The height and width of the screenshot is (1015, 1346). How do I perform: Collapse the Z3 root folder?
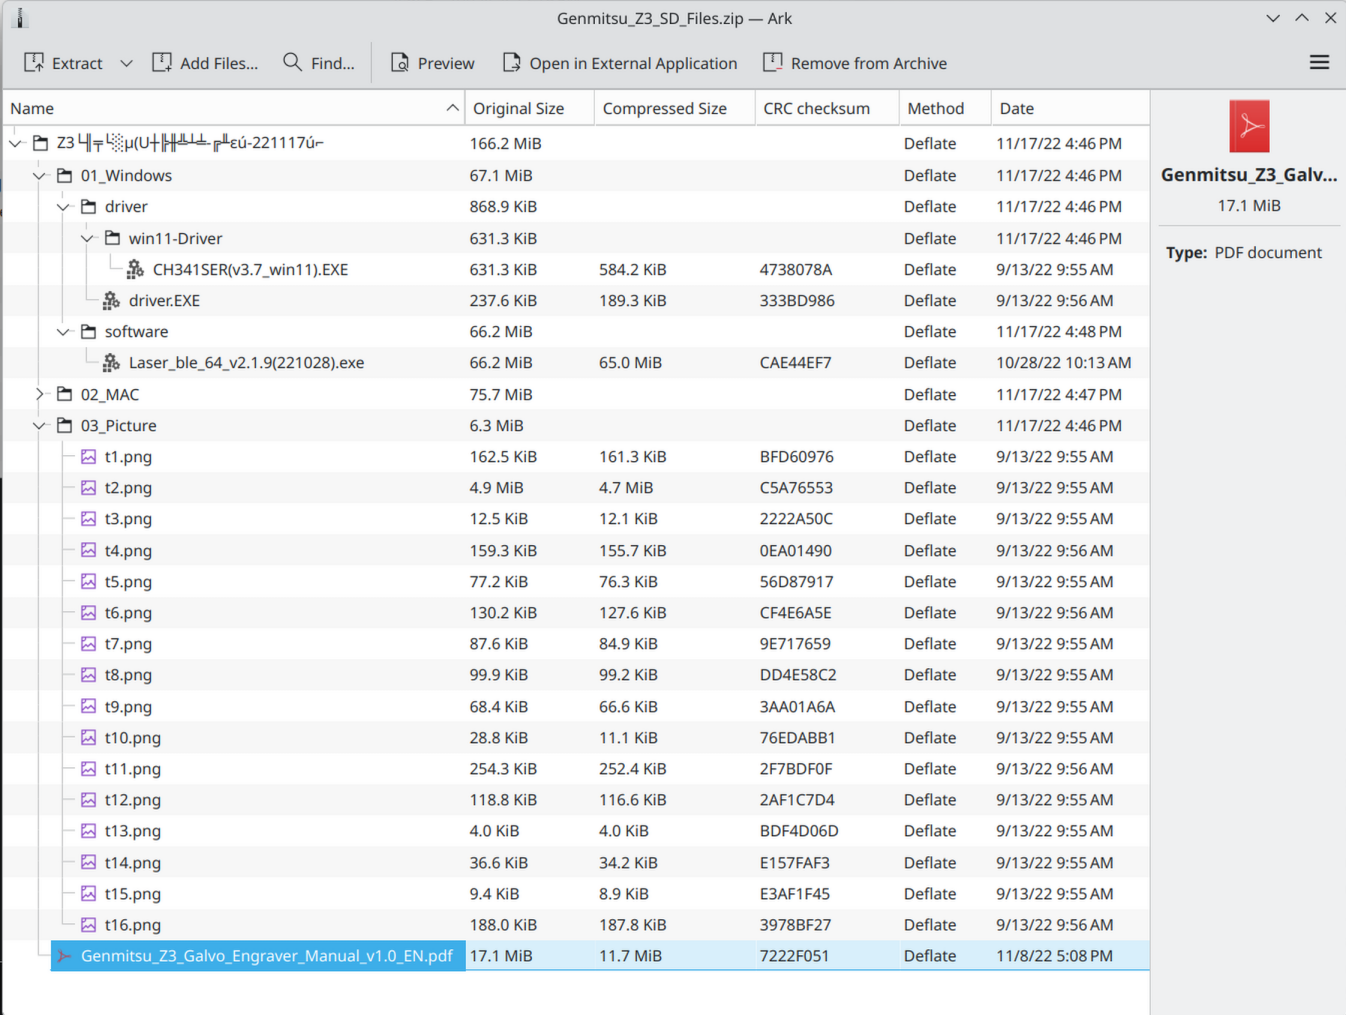(x=15, y=144)
